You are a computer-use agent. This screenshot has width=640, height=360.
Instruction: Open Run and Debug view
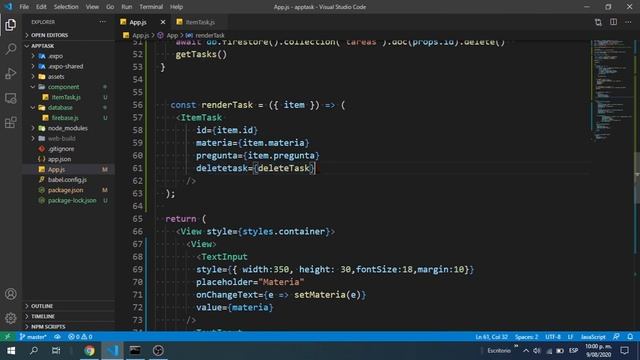11,73
